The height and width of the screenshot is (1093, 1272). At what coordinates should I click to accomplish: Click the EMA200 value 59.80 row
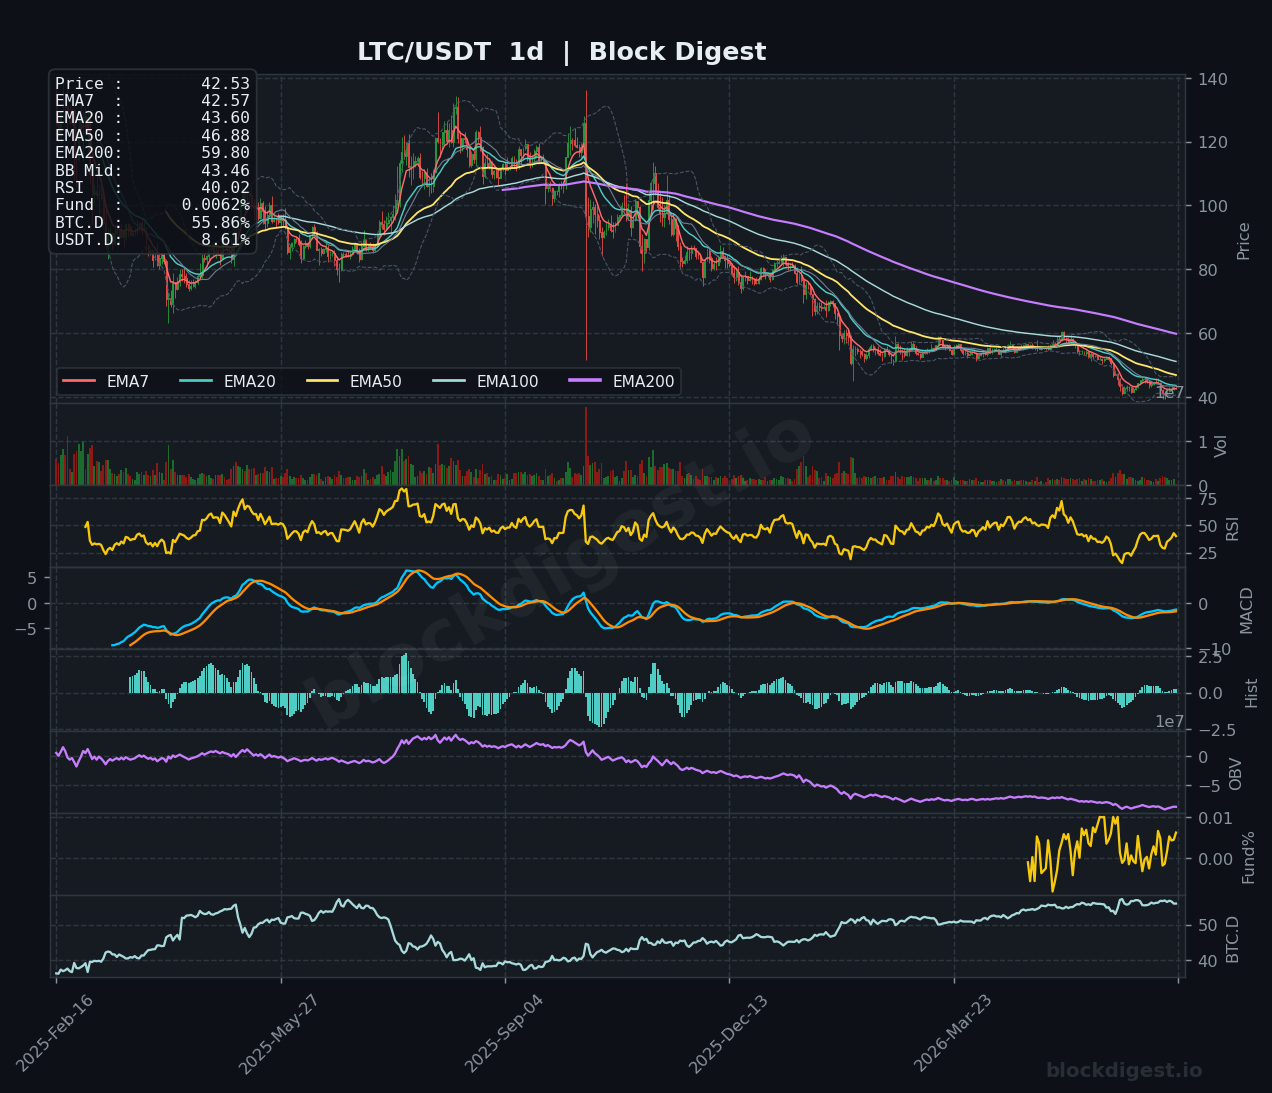[152, 153]
